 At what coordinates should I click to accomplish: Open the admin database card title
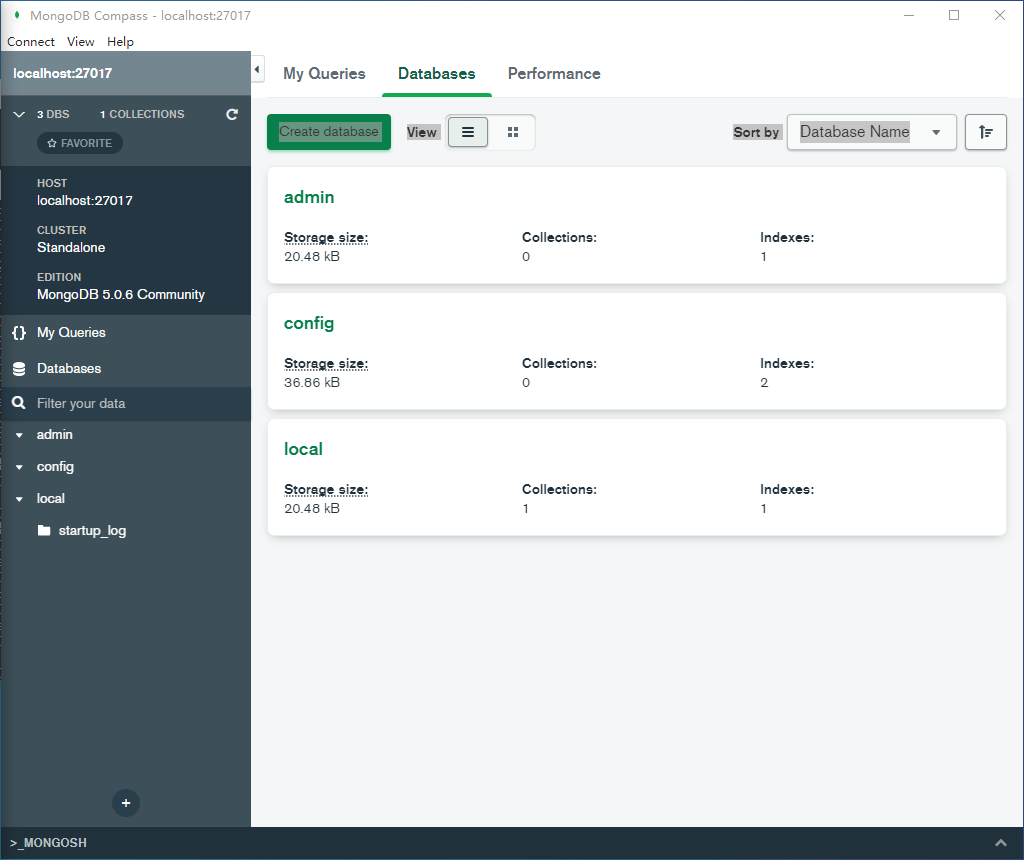click(x=309, y=197)
